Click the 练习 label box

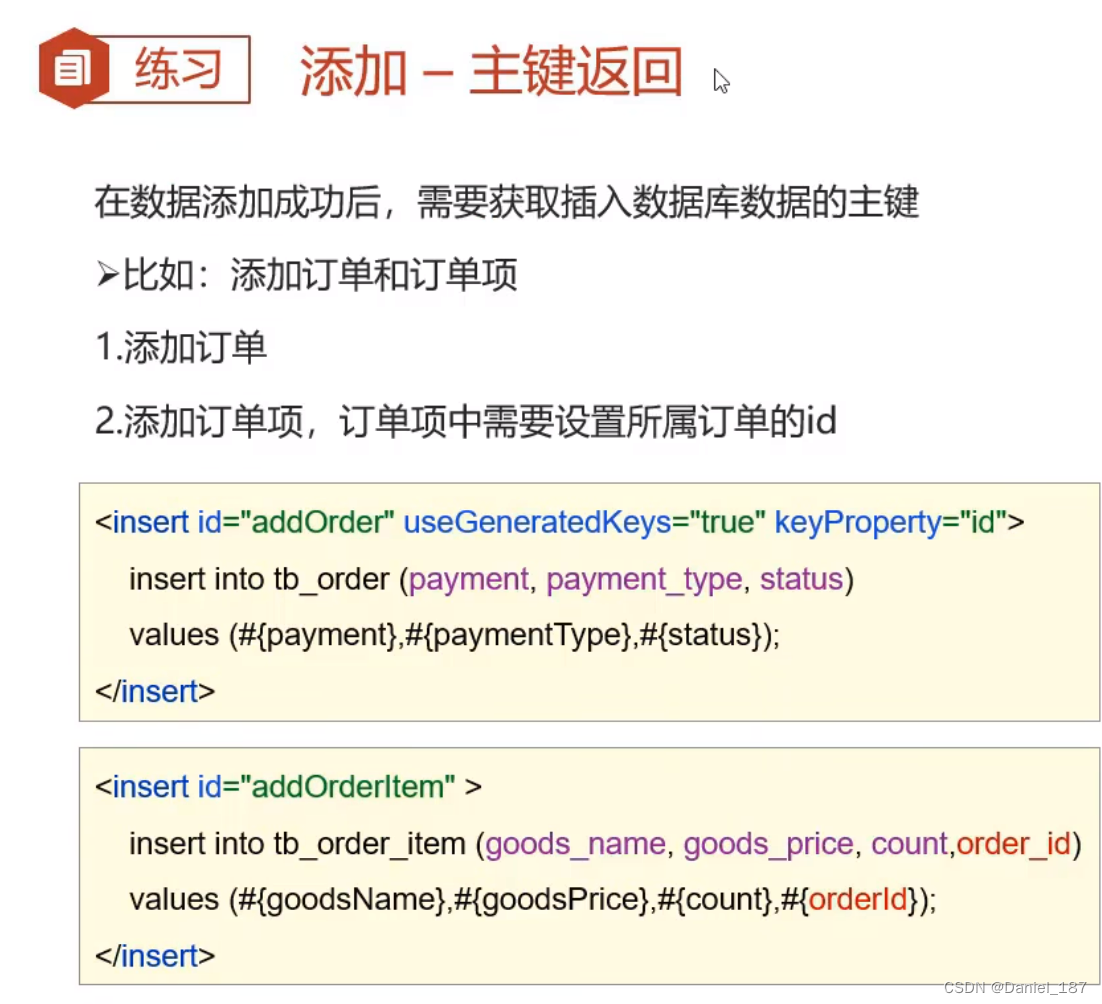[x=179, y=69]
